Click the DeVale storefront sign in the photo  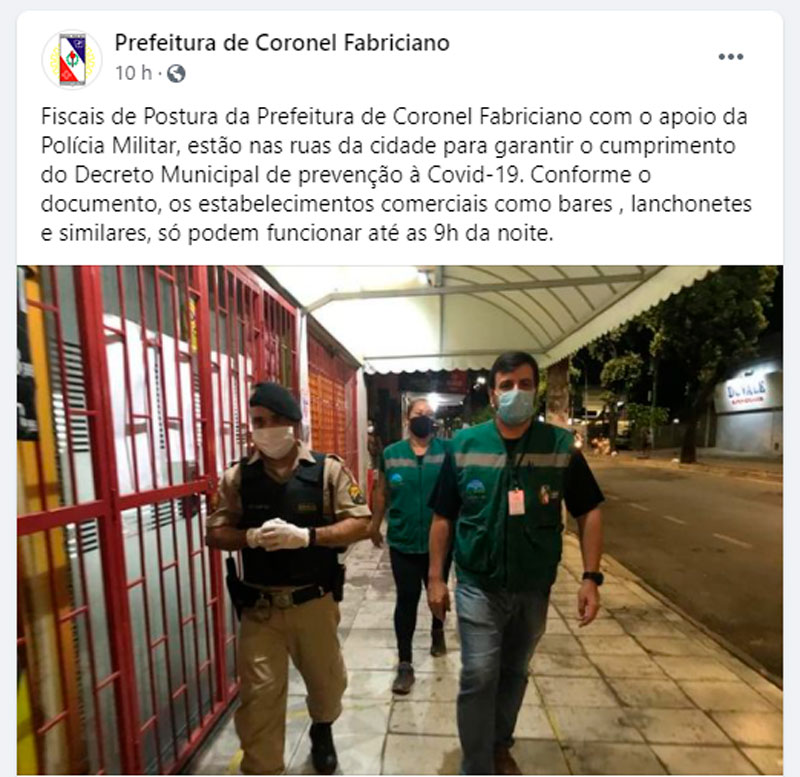[747, 392]
